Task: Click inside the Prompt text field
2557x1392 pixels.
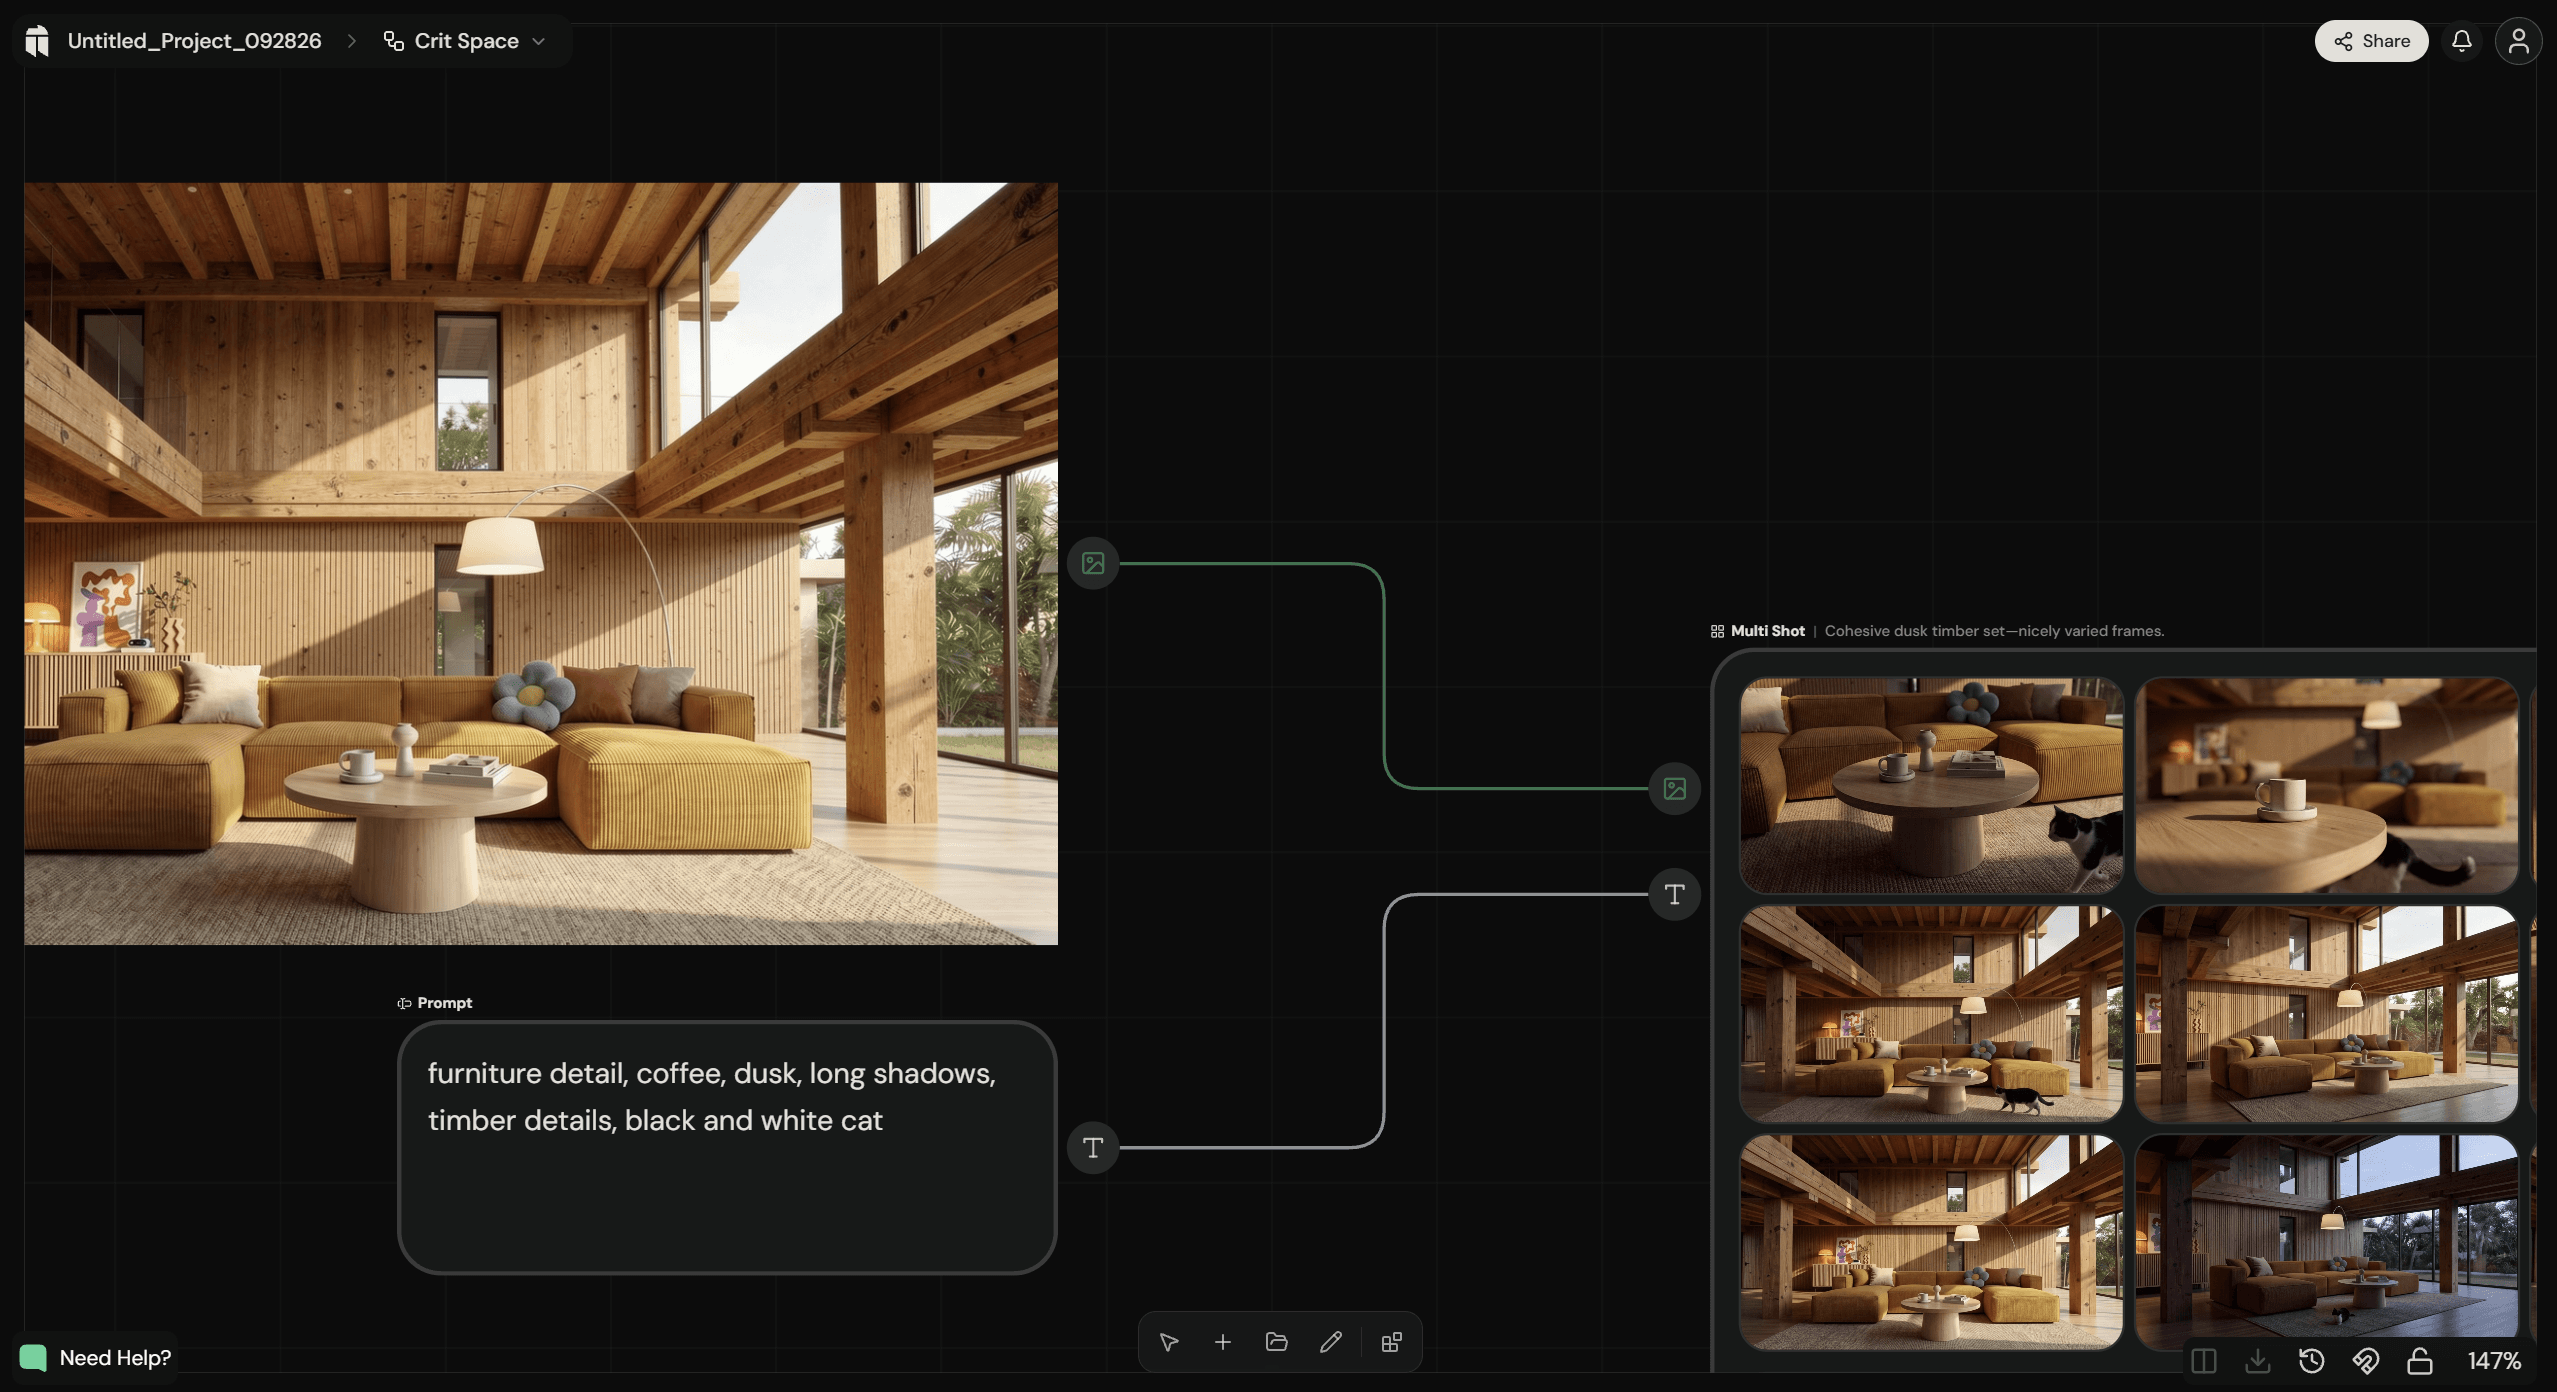Action: [727, 1147]
